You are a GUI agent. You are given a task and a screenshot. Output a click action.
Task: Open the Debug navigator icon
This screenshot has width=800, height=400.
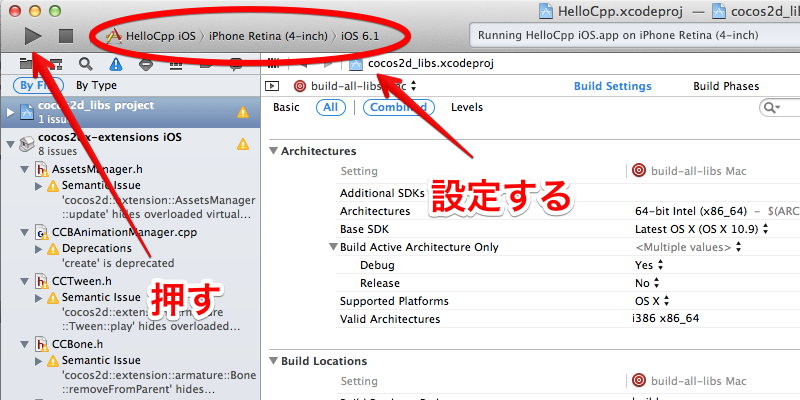[x=176, y=64]
